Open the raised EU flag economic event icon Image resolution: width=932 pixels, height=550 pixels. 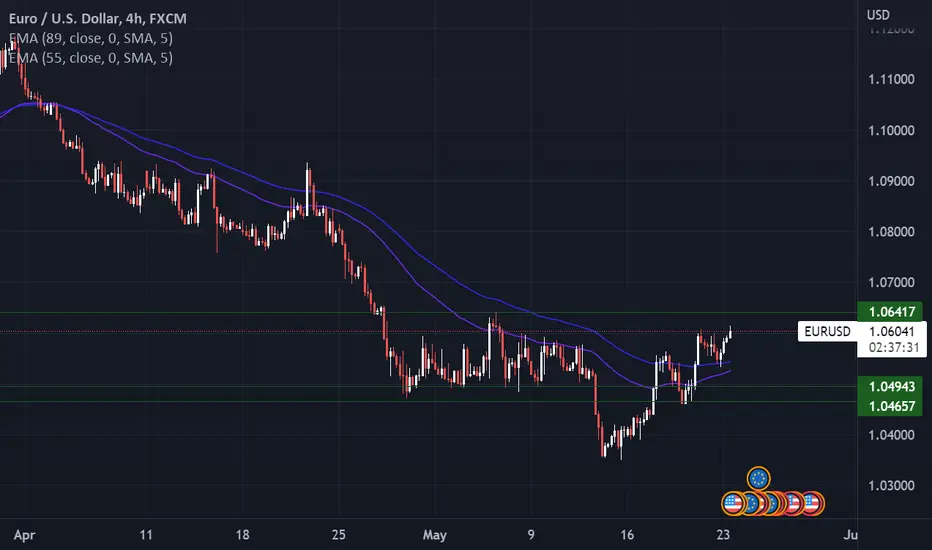(x=758, y=478)
